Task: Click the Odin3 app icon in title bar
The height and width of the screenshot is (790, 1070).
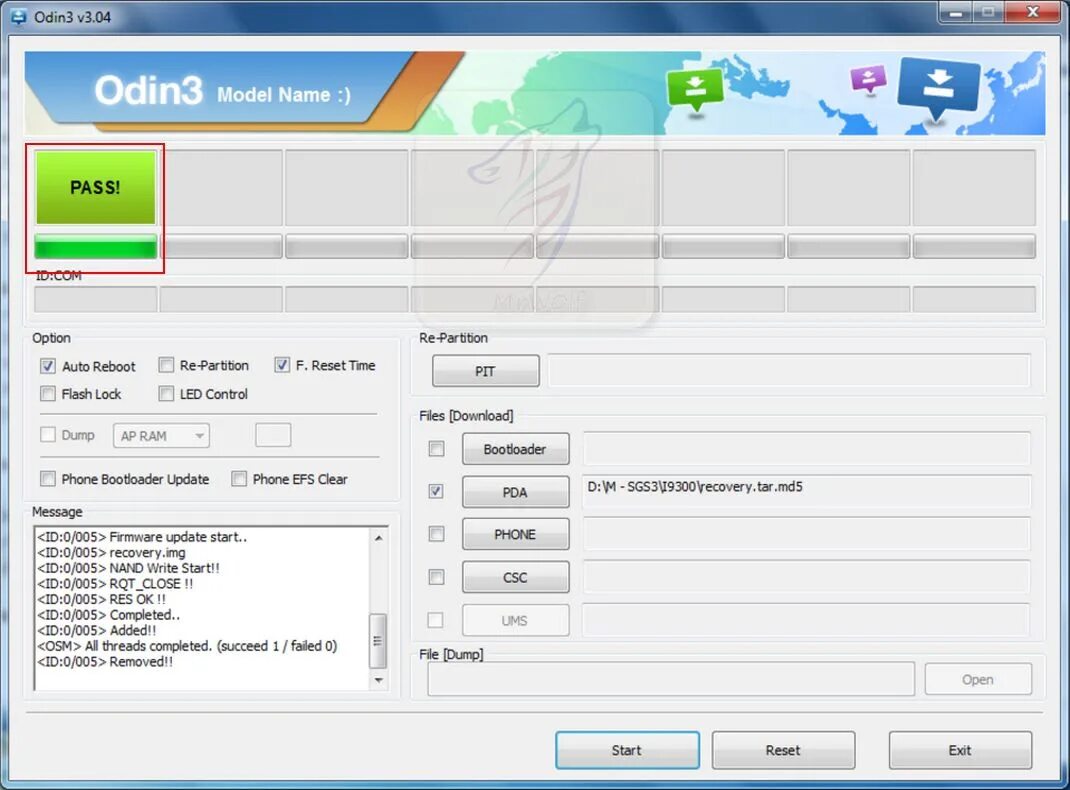Action: [x=18, y=16]
